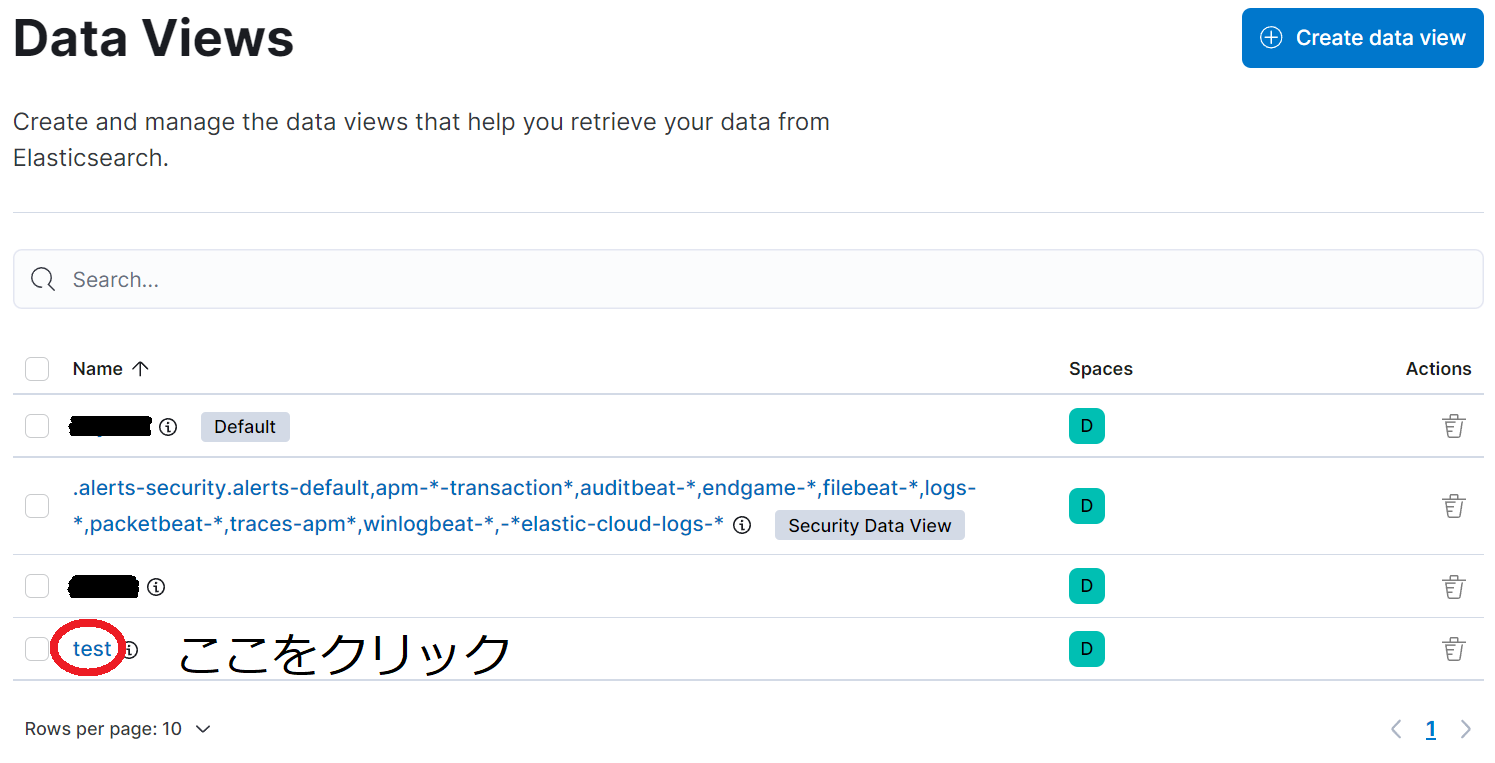Image resolution: width=1495 pixels, height=763 pixels.
Task: Select the header checkbox to select all rows
Action: (x=36, y=368)
